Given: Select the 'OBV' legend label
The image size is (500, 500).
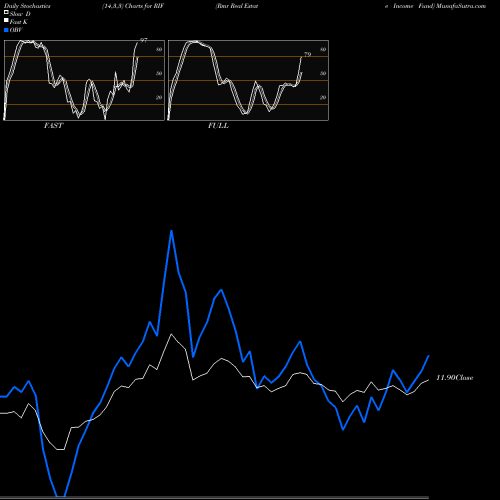Looking at the screenshot, I should (x=16, y=30).
